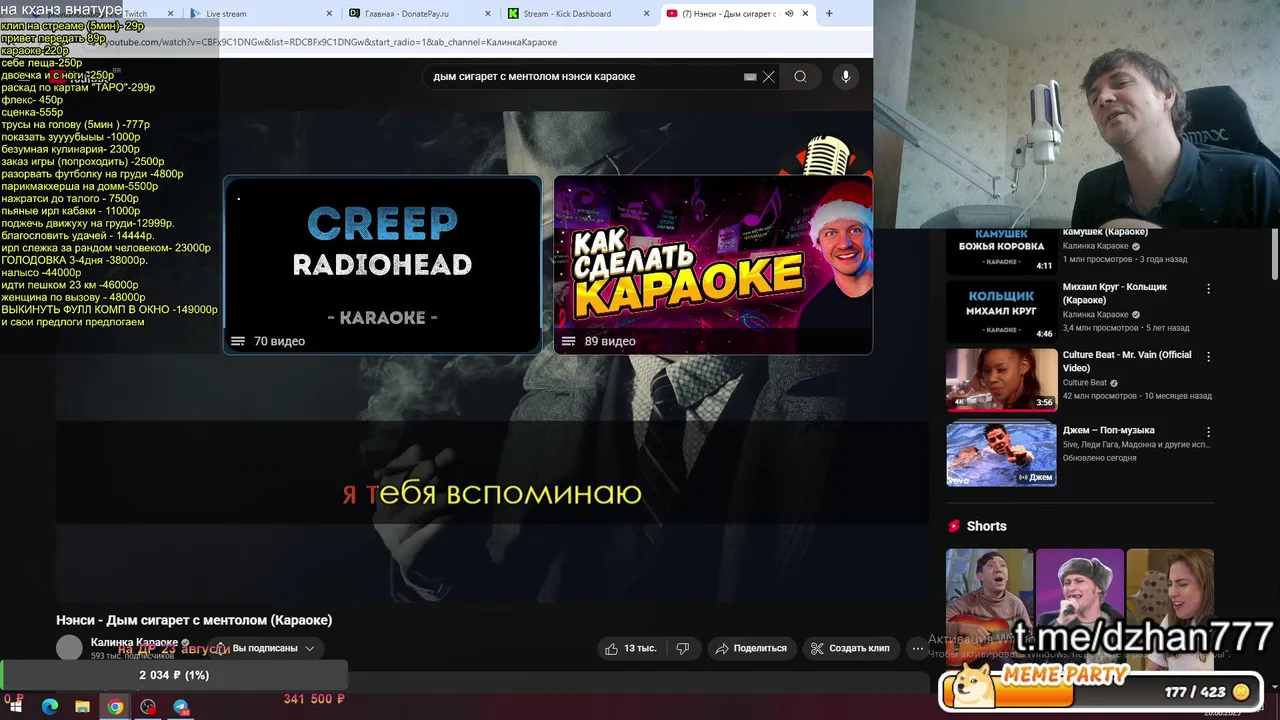Open Telegram from the taskbar
This screenshot has height=720, width=1280.
(x=181, y=707)
